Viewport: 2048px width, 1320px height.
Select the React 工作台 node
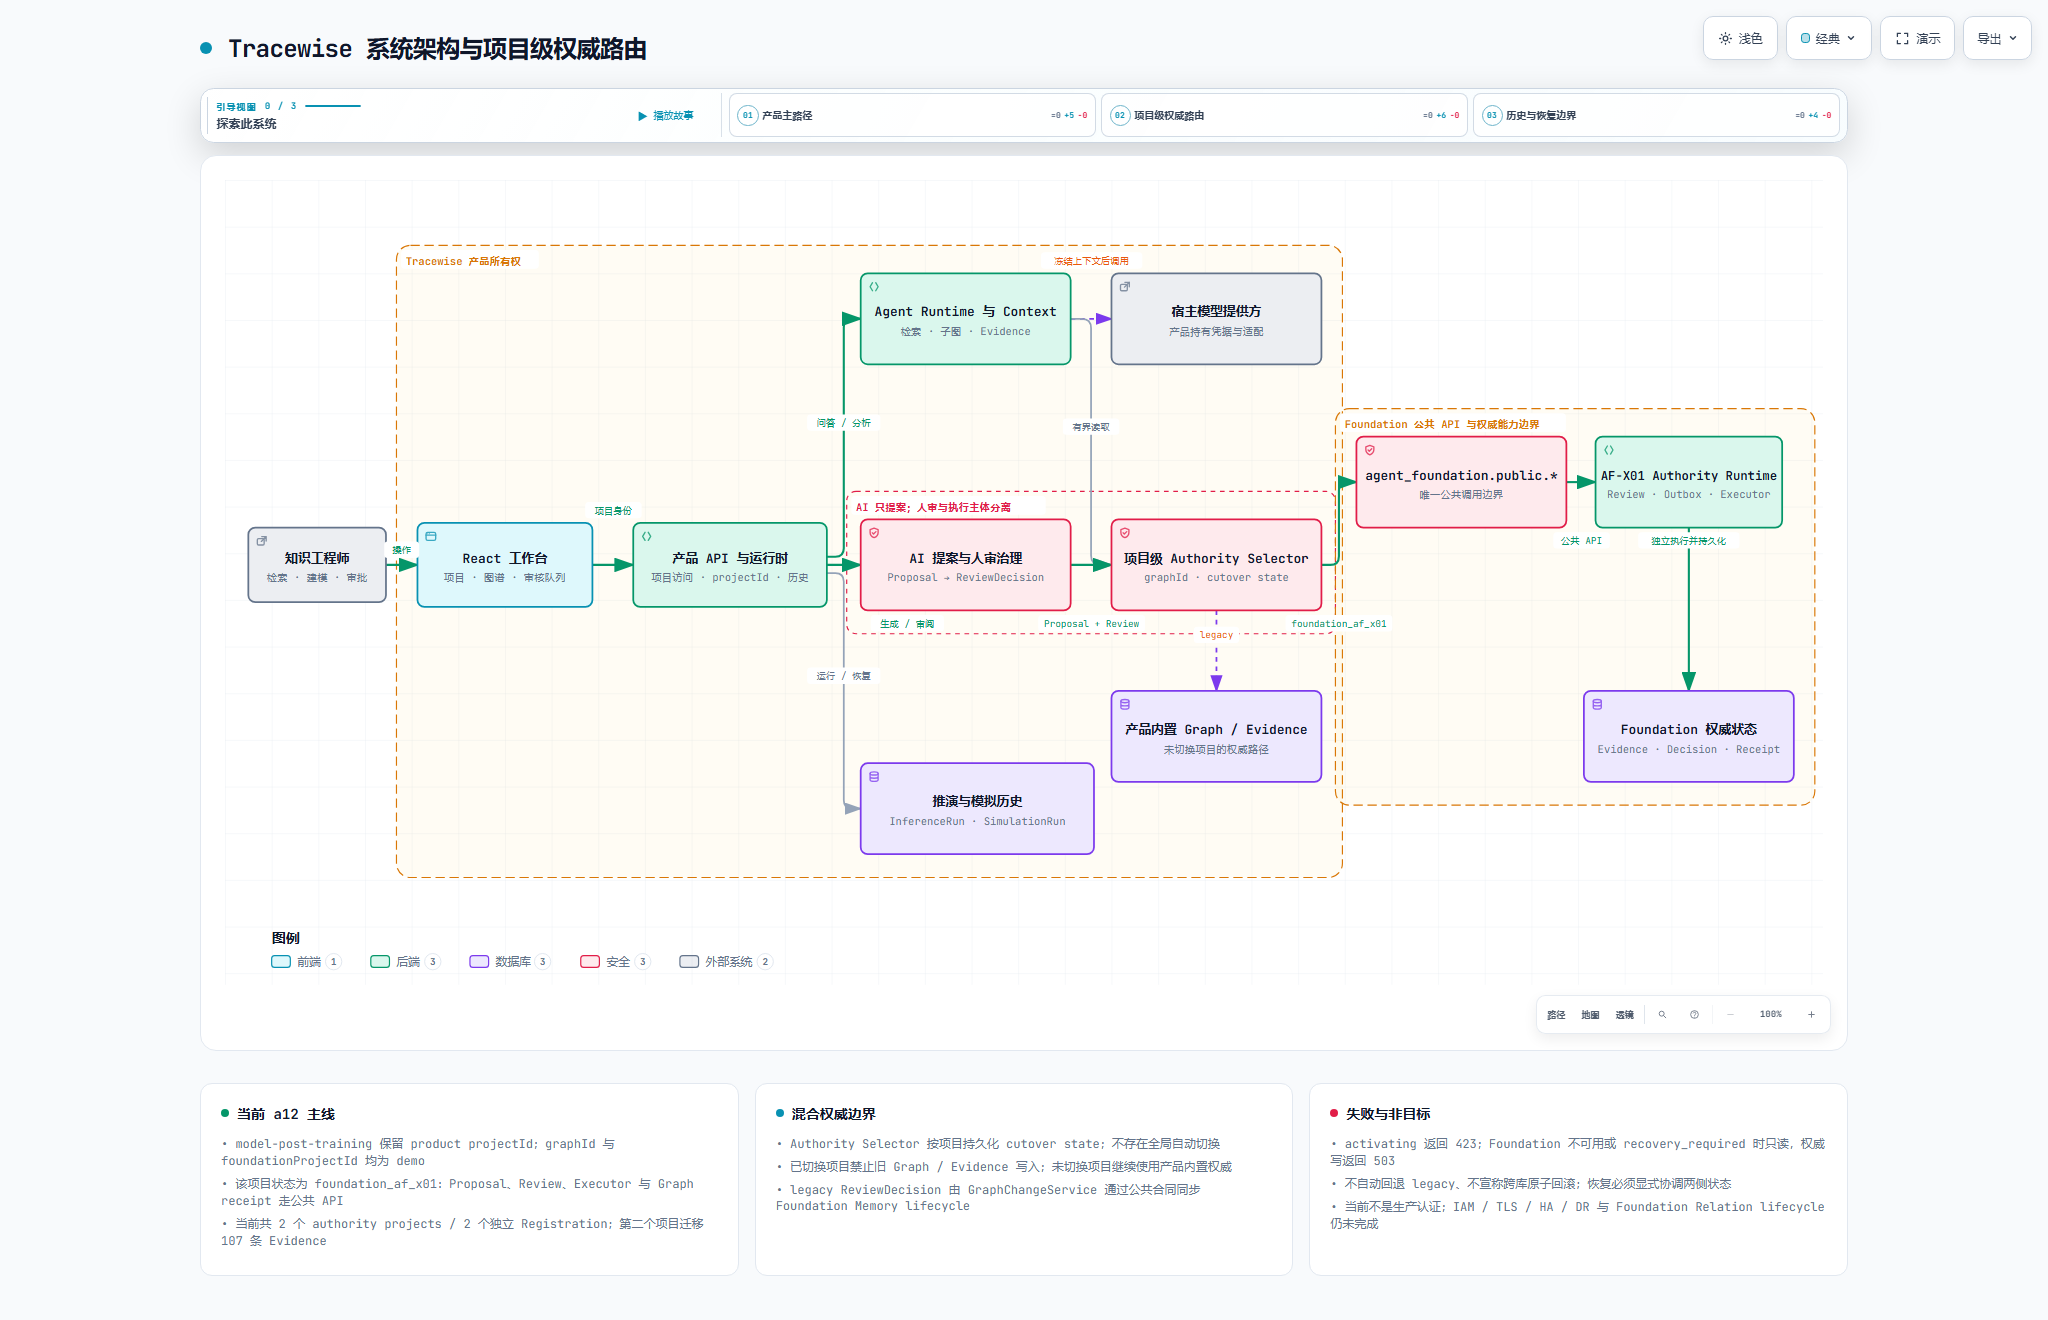[x=505, y=565]
